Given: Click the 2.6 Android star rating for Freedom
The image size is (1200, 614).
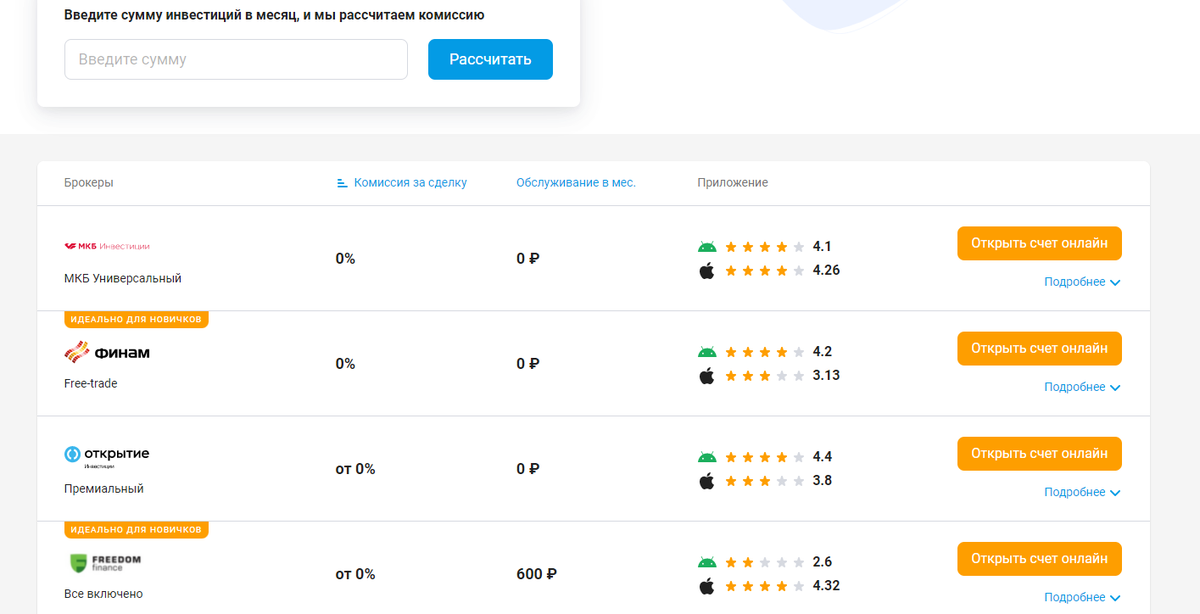Looking at the screenshot, I should (x=764, y=562).
